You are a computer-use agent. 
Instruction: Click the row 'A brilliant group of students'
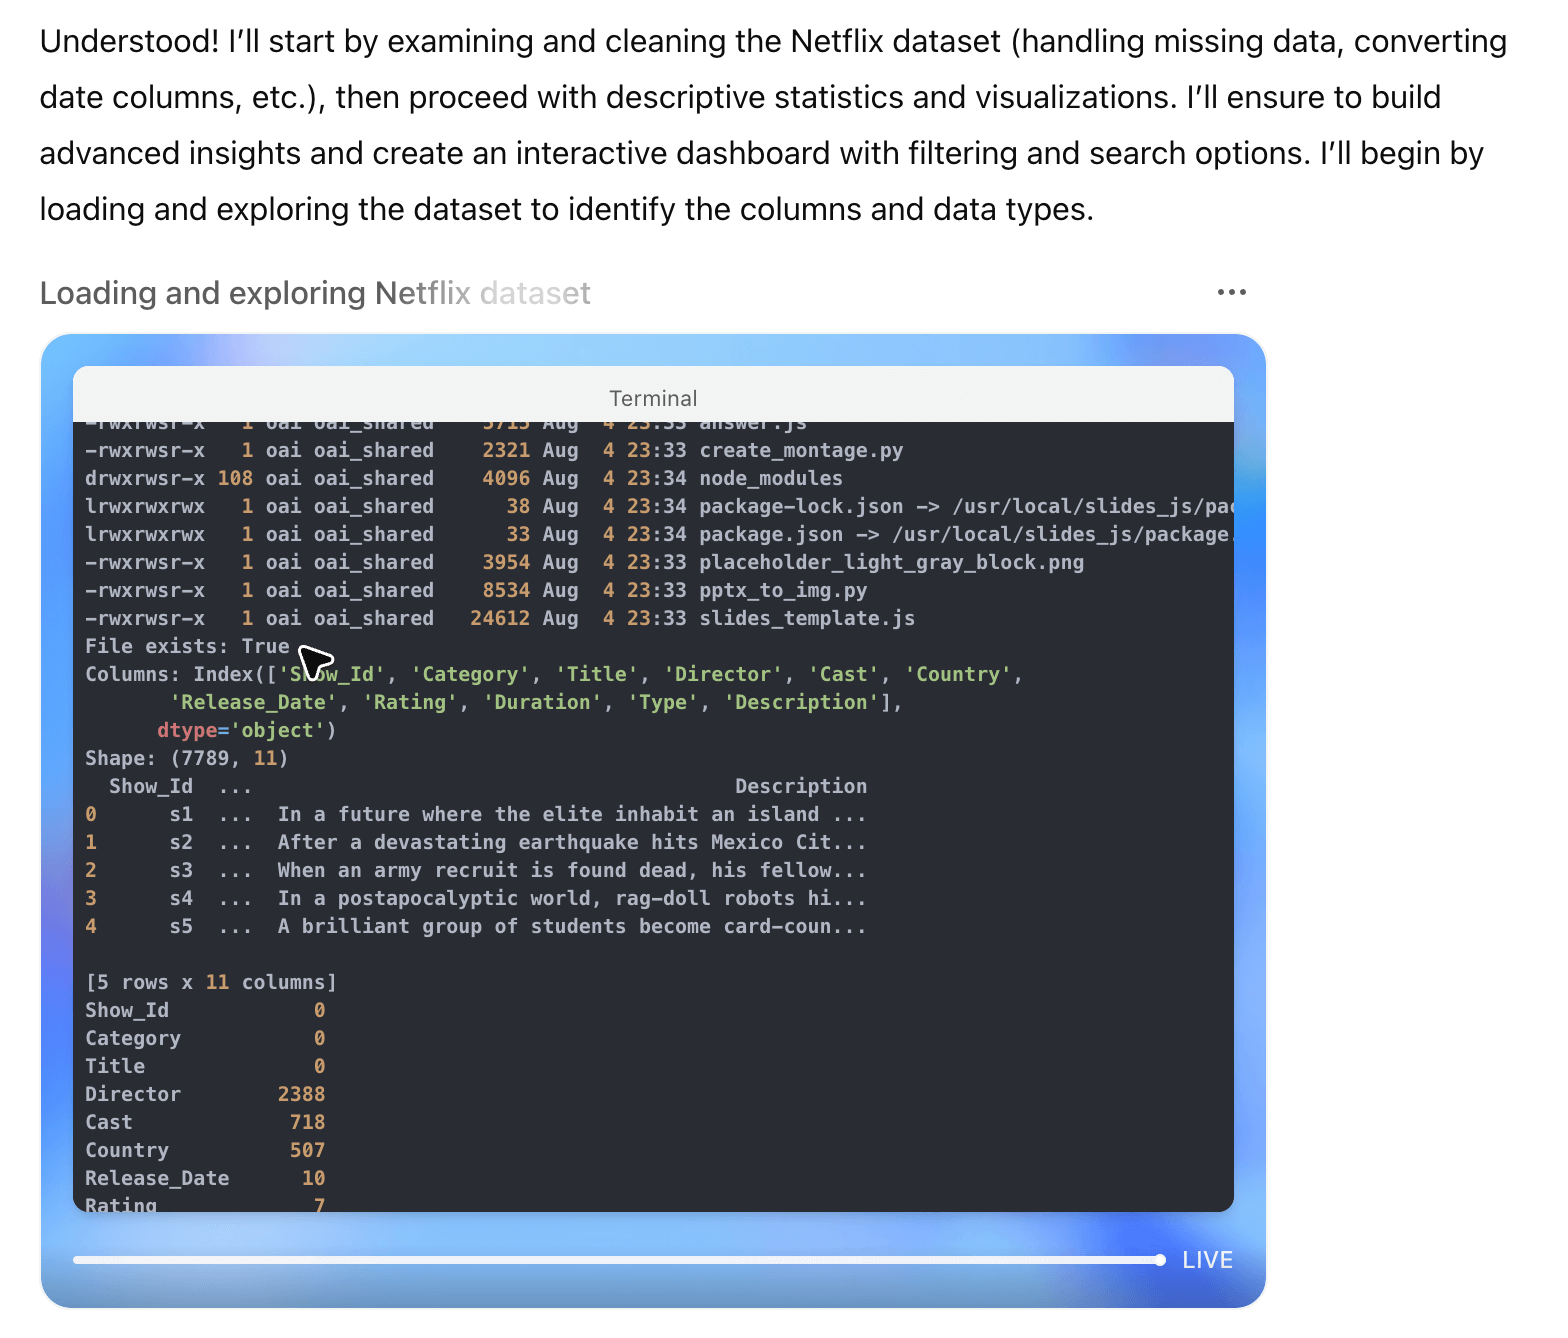click(x=476, y=926)
